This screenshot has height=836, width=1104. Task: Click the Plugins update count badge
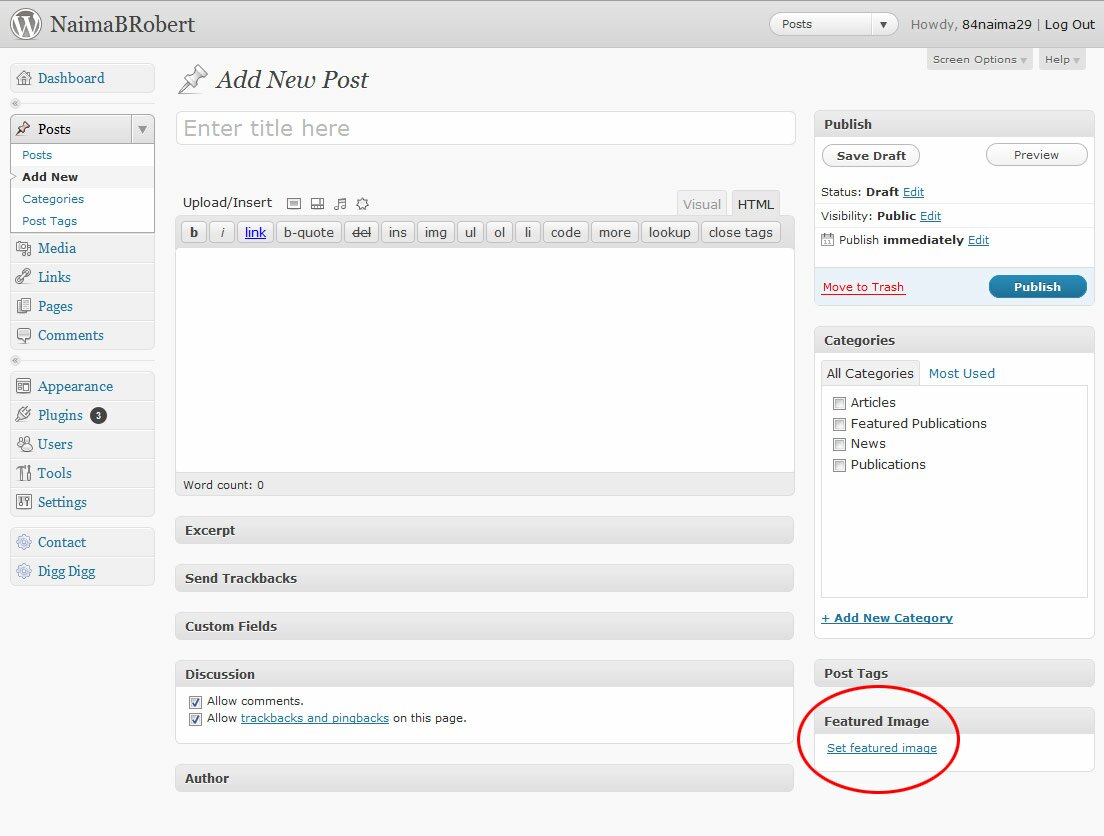(99, 416)
